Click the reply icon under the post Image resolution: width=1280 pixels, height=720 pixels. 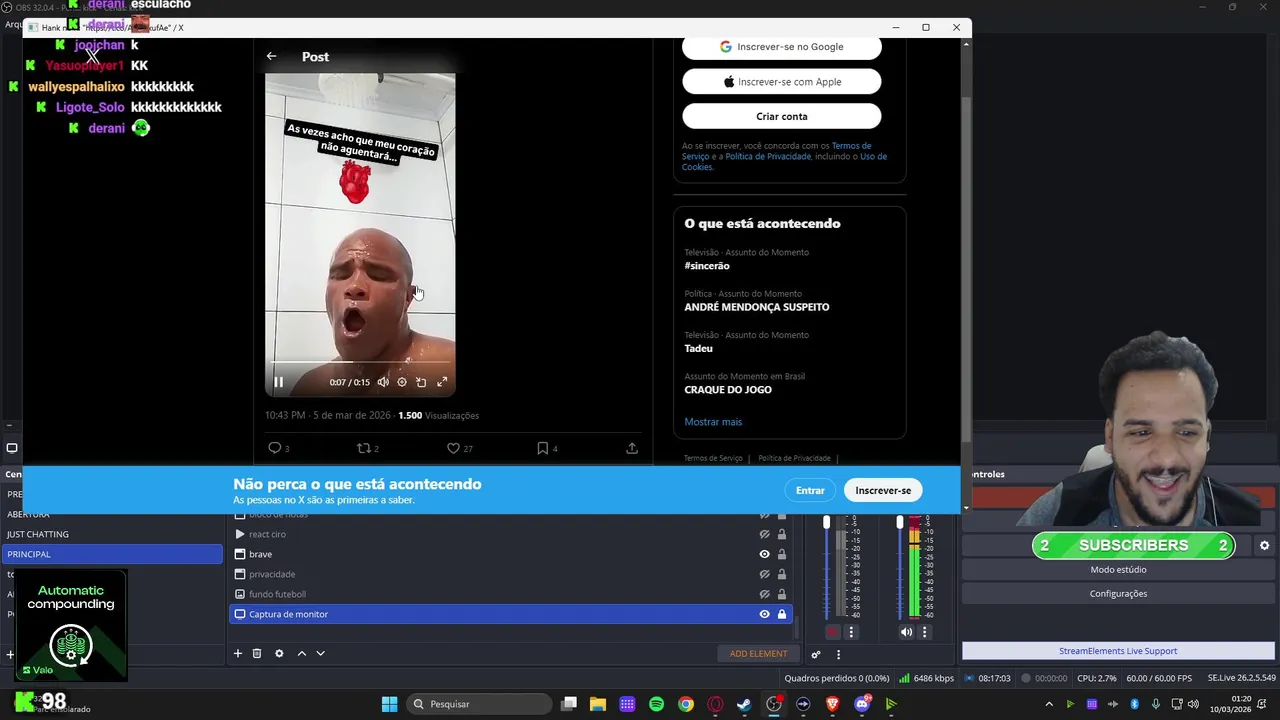[x=274, y=448]
